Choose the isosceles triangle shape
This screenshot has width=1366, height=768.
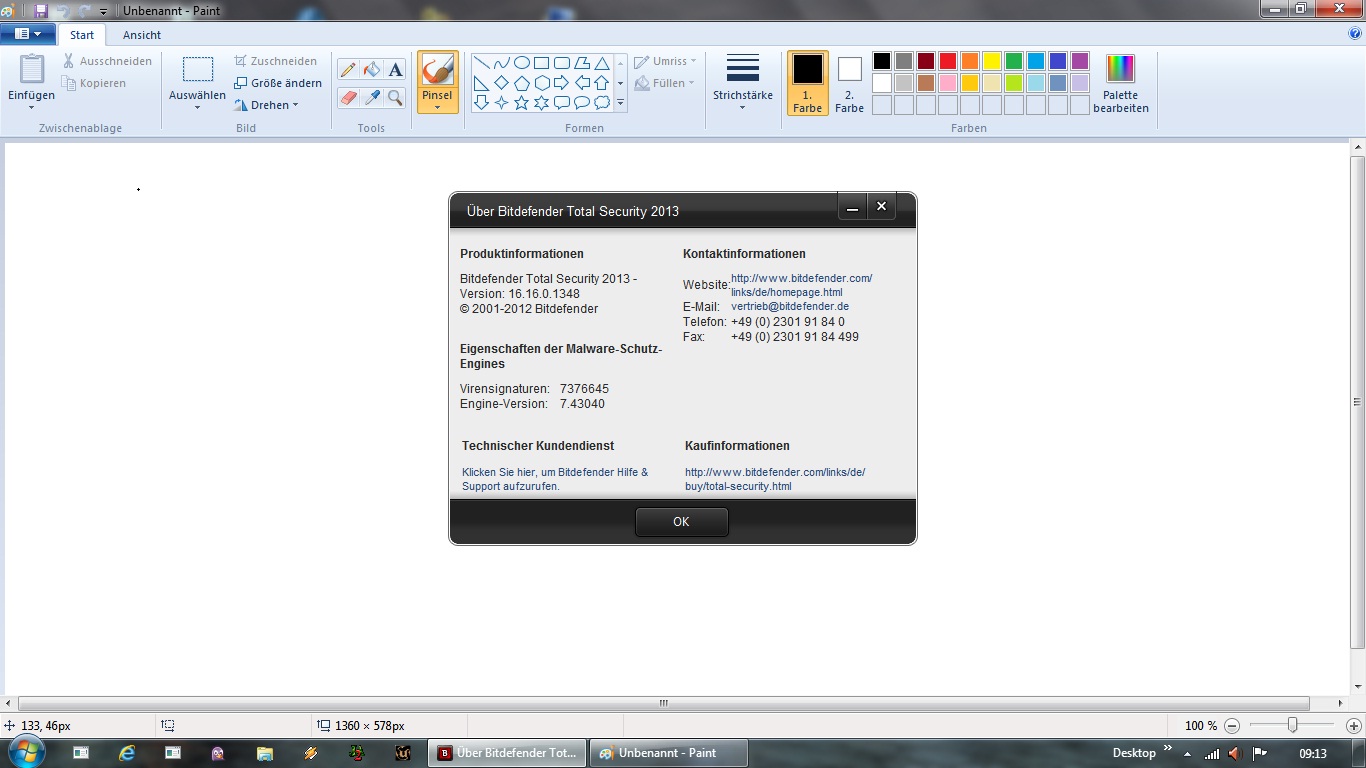(x=601, y=62)
